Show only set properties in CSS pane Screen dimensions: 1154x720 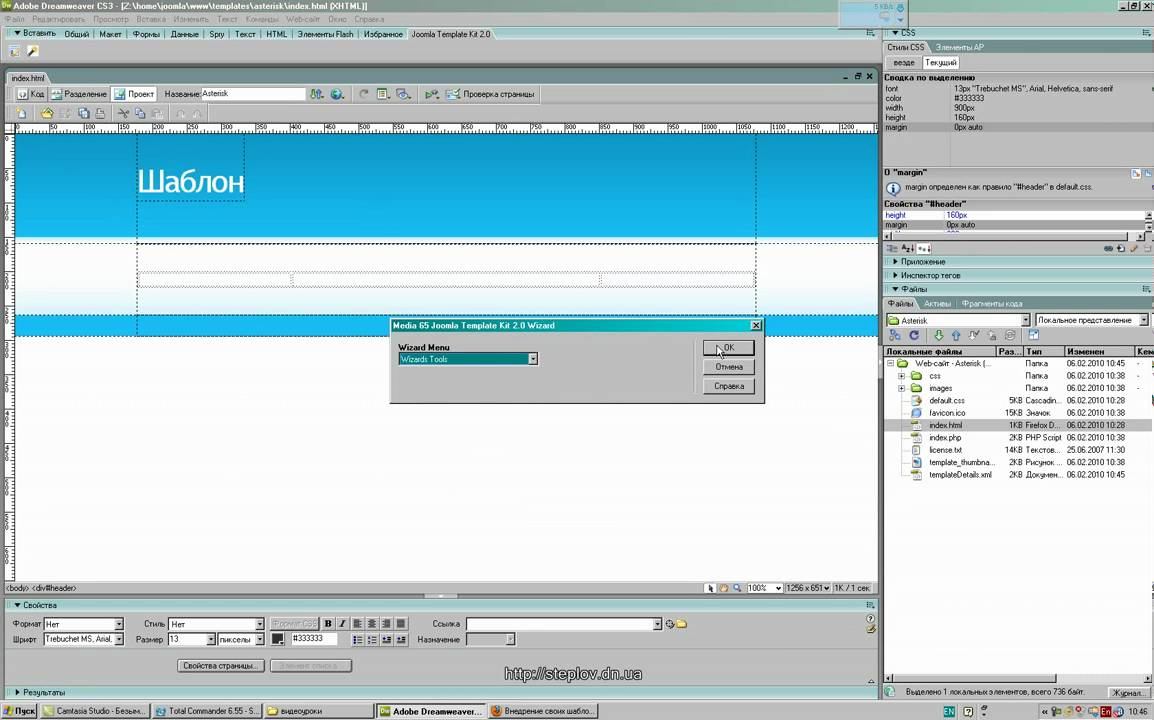[x=924, y=249]
